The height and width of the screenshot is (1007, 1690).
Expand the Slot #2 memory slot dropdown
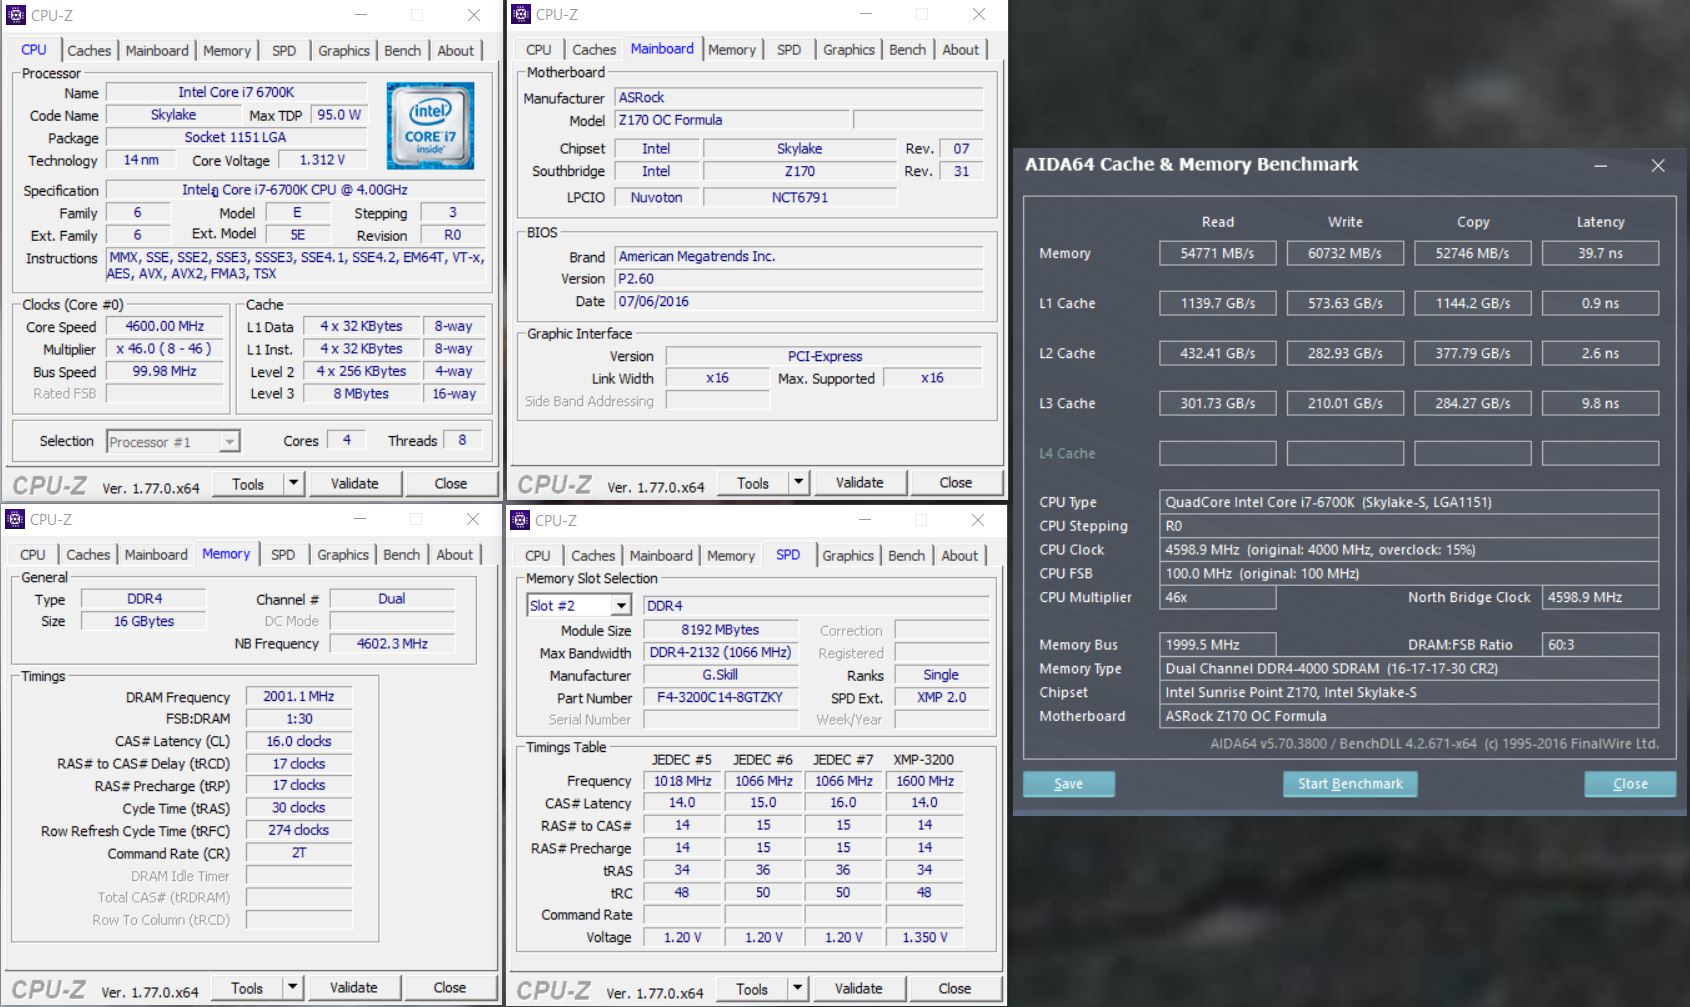621,606
